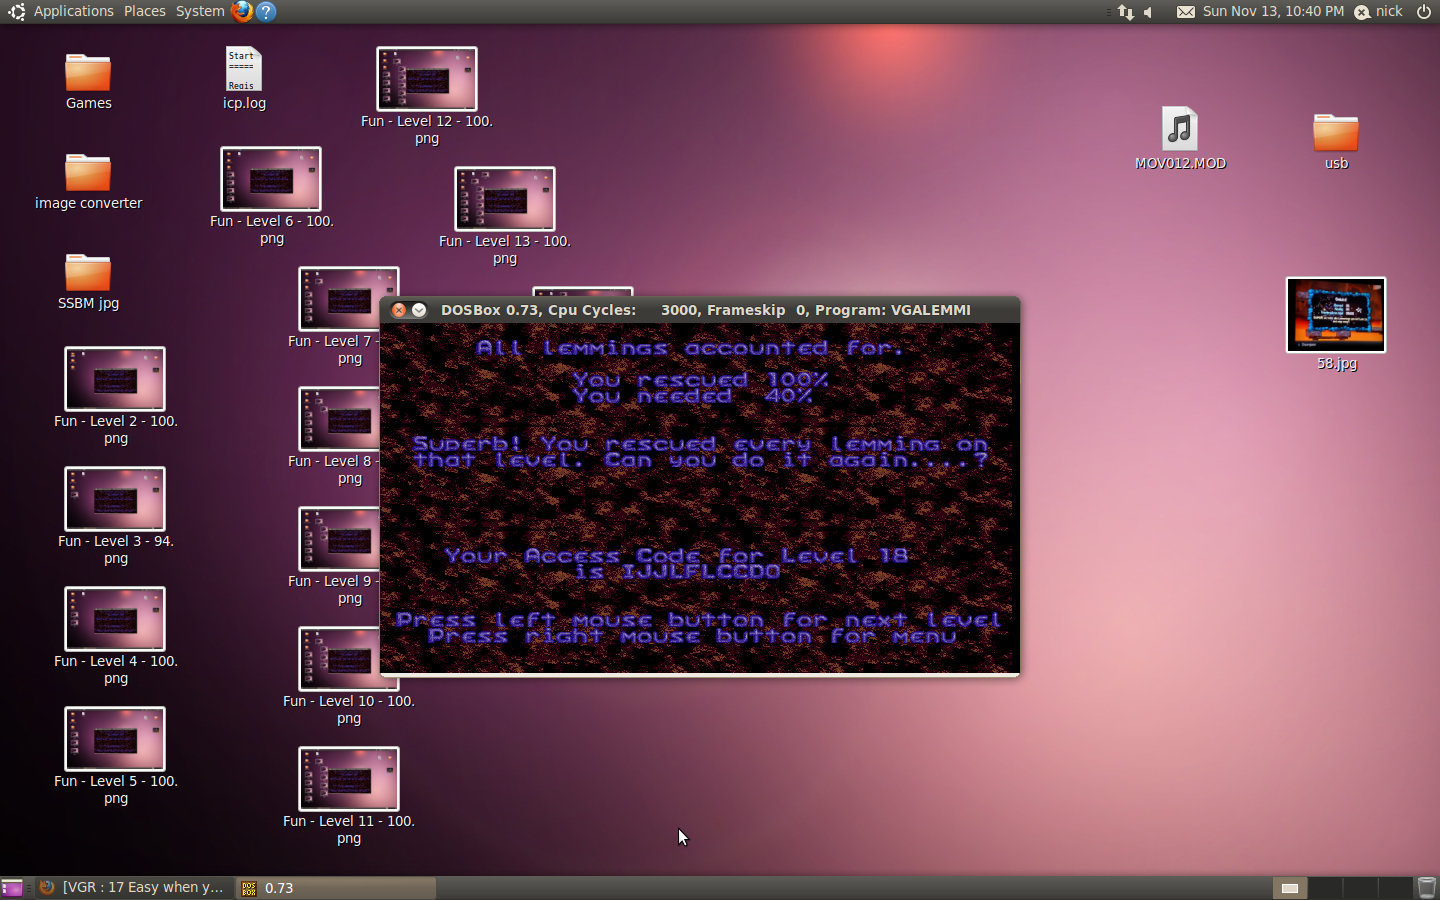Open the volume control in the panel
1440x900 pixels.
(1149, 12)
